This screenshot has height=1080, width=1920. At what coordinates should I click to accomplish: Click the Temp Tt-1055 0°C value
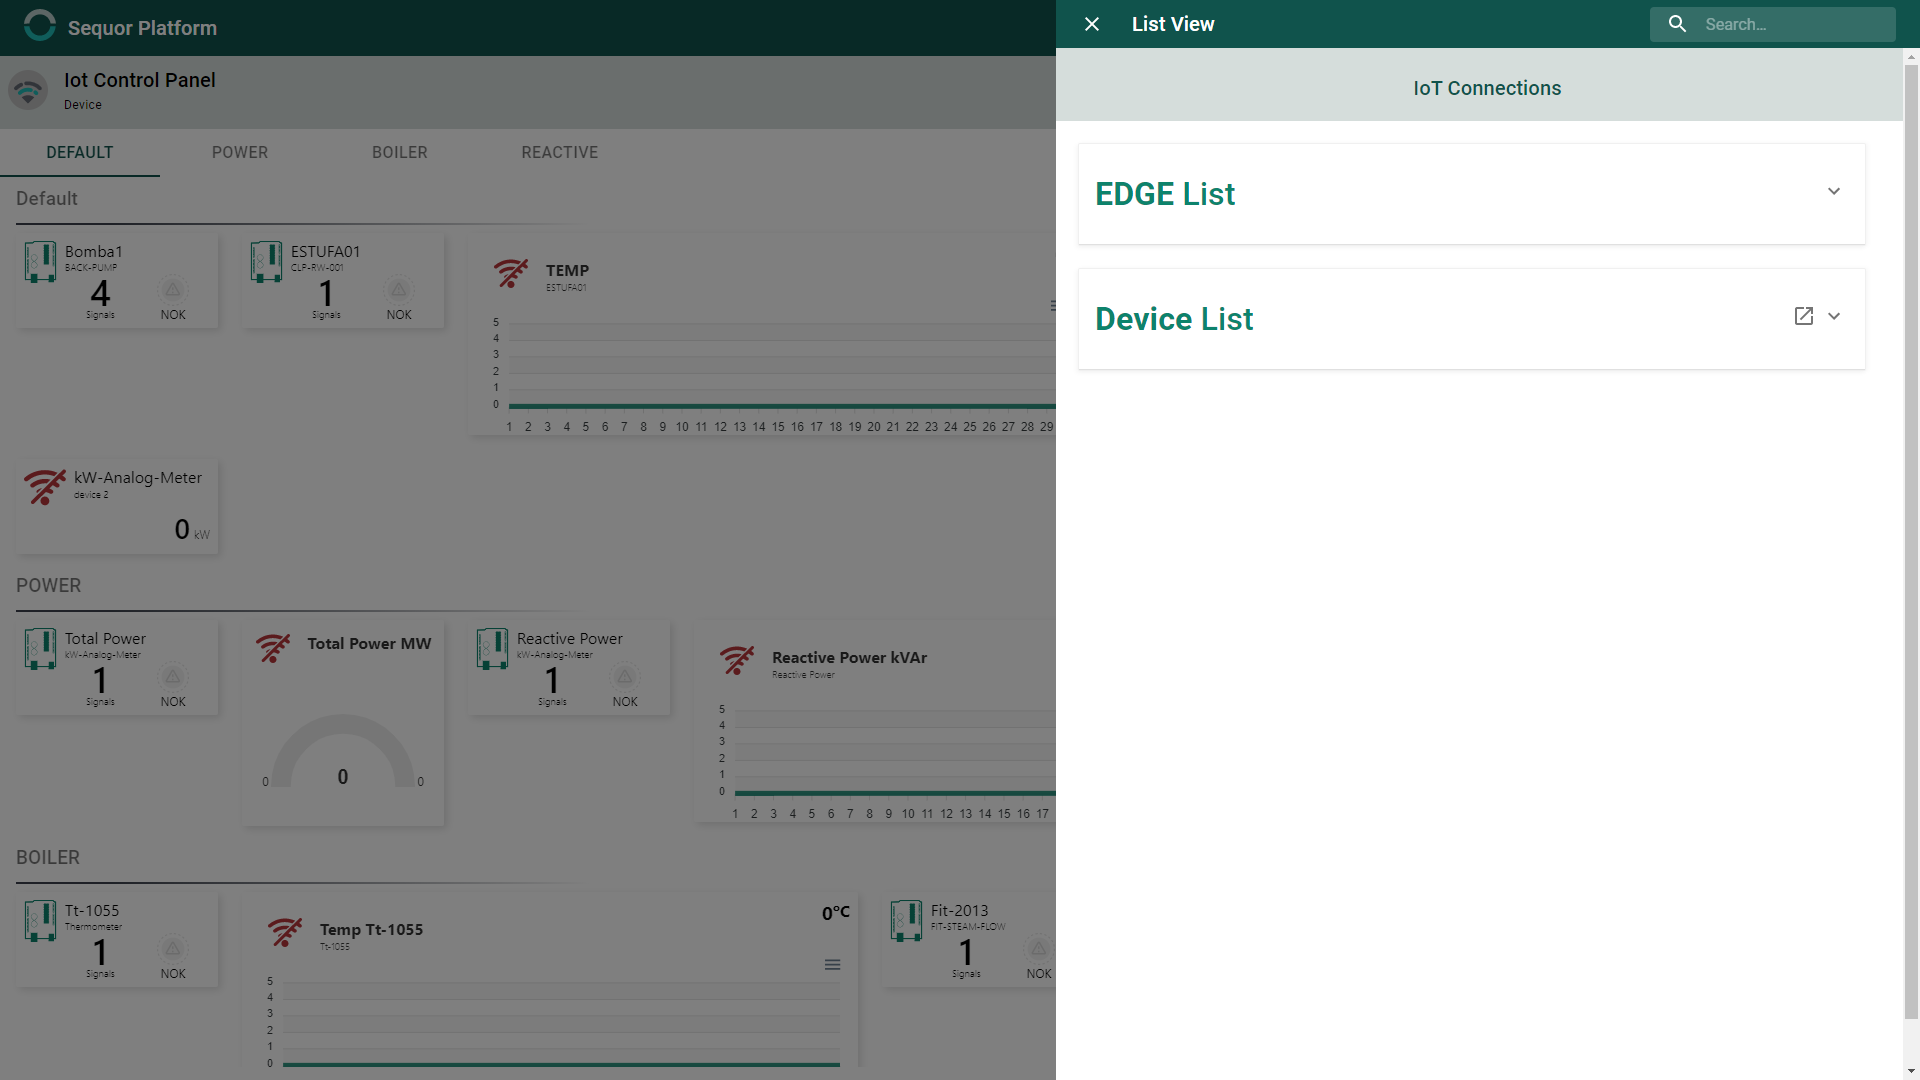click(836, 912)
